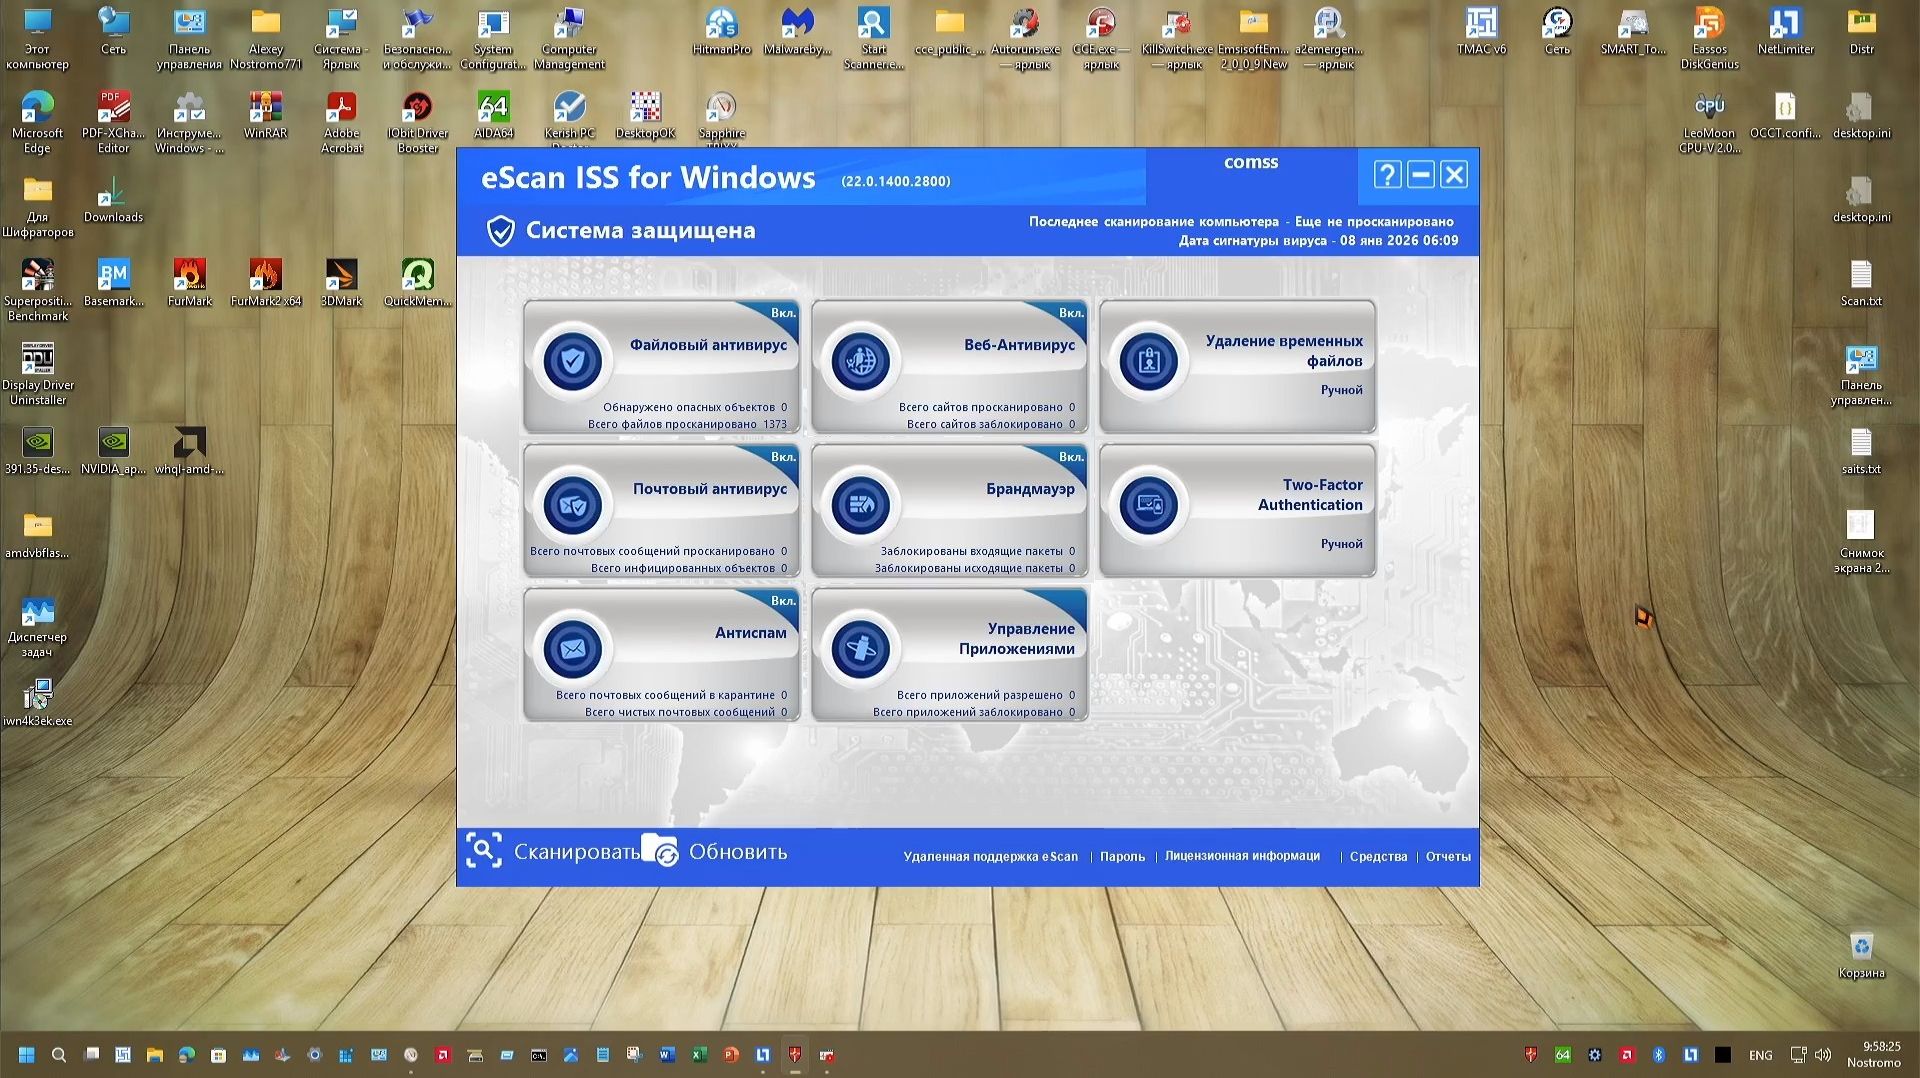1920x1078 pixels.
Task: Click the Удаление временных файлов icon
Action: coord(1148,360)
